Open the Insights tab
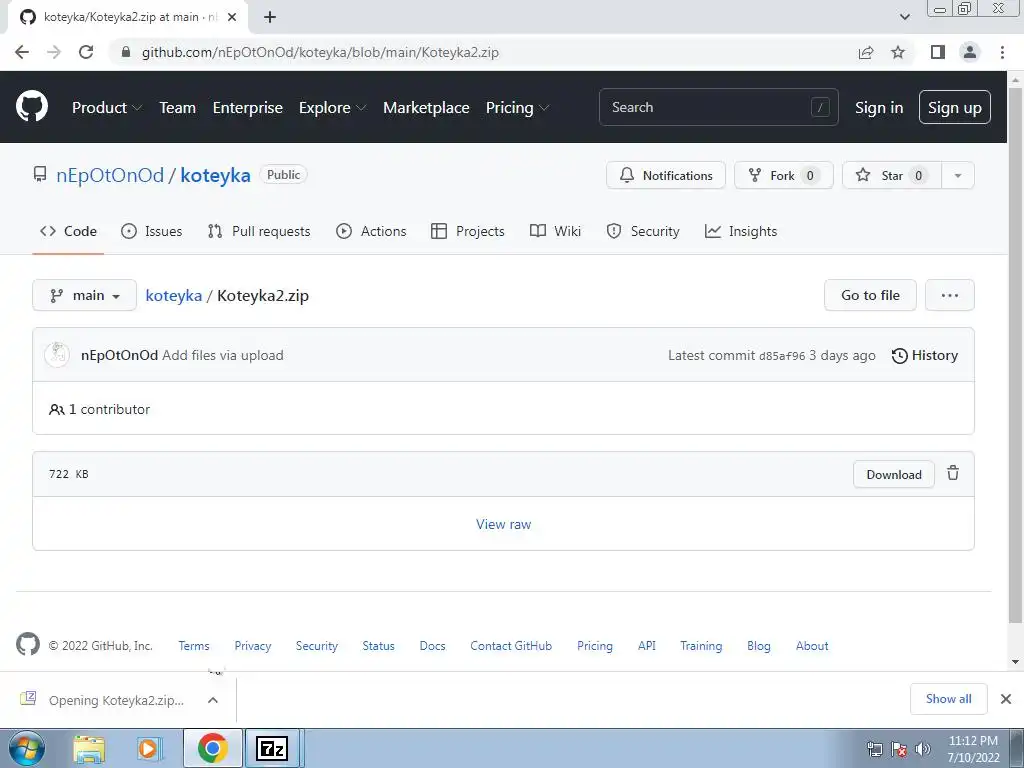 [x=741, y=231]
